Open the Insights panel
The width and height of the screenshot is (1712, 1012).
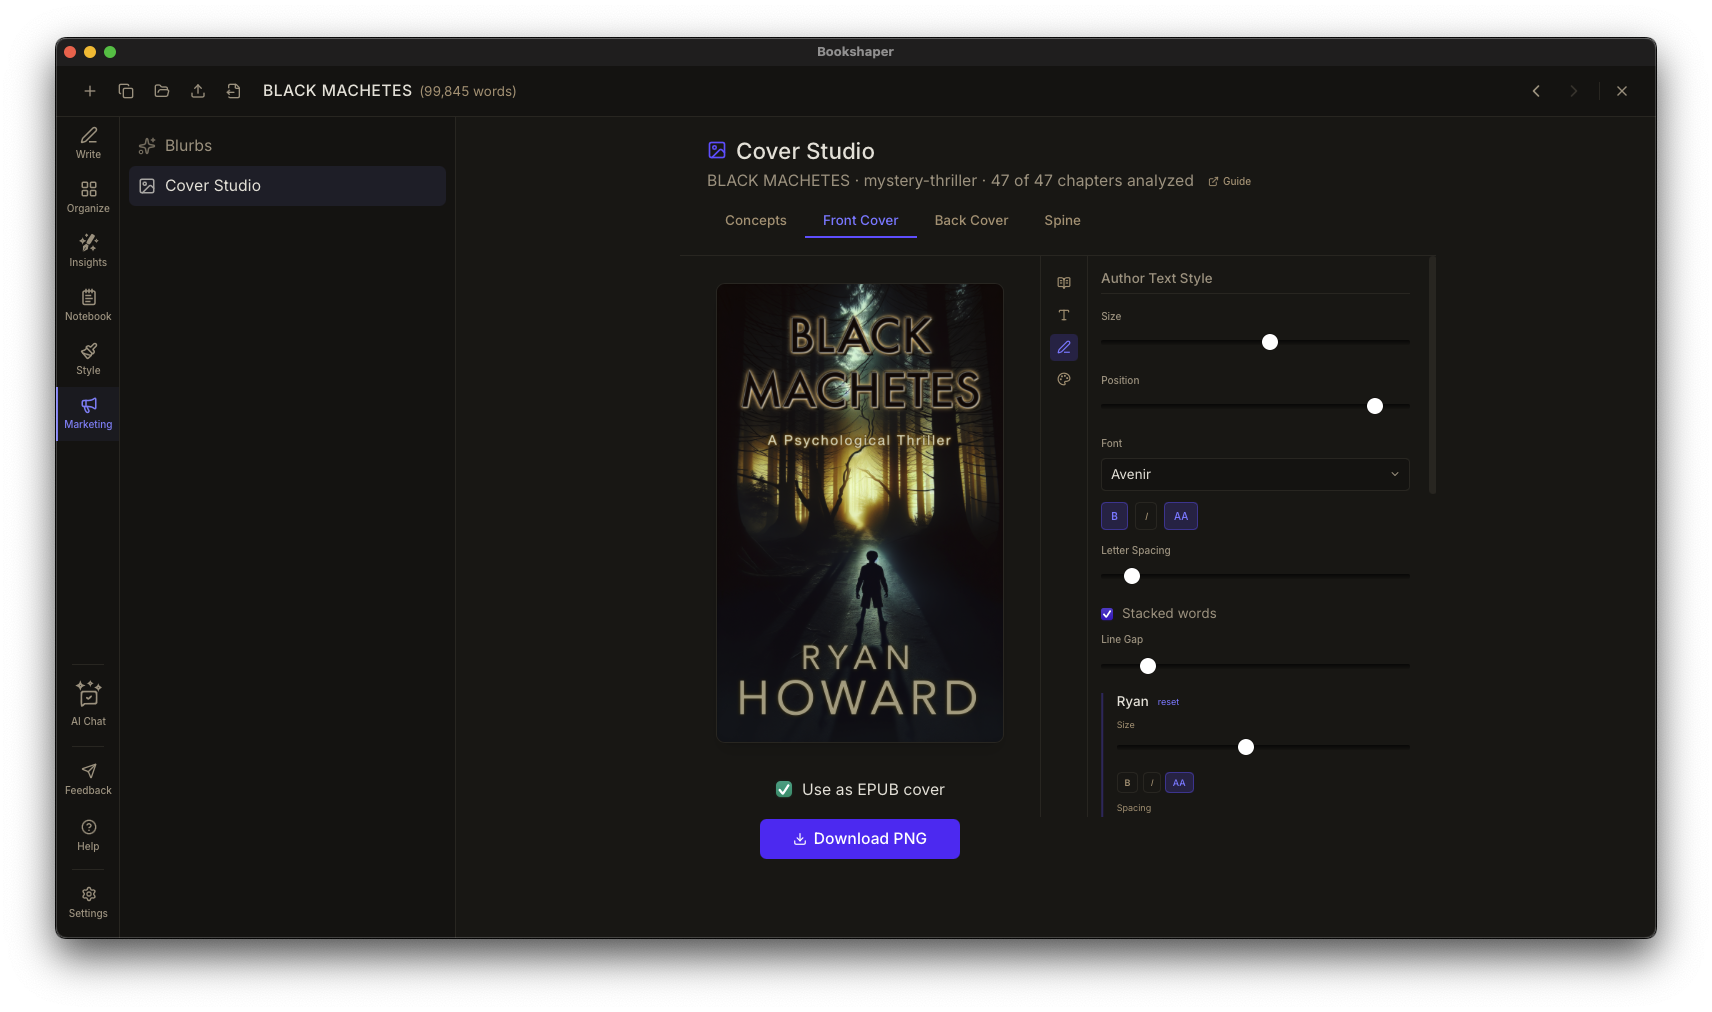[x=88, y=251]
